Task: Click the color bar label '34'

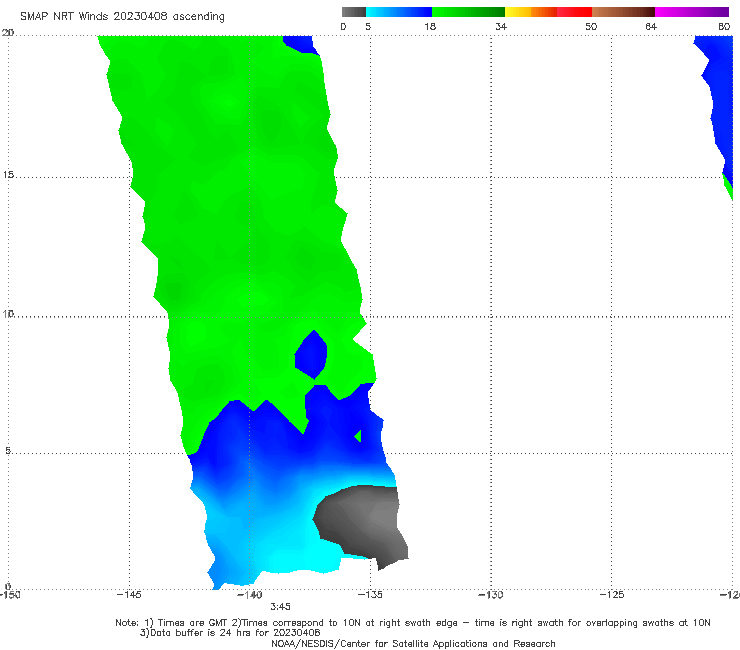Action: [501, 27]
